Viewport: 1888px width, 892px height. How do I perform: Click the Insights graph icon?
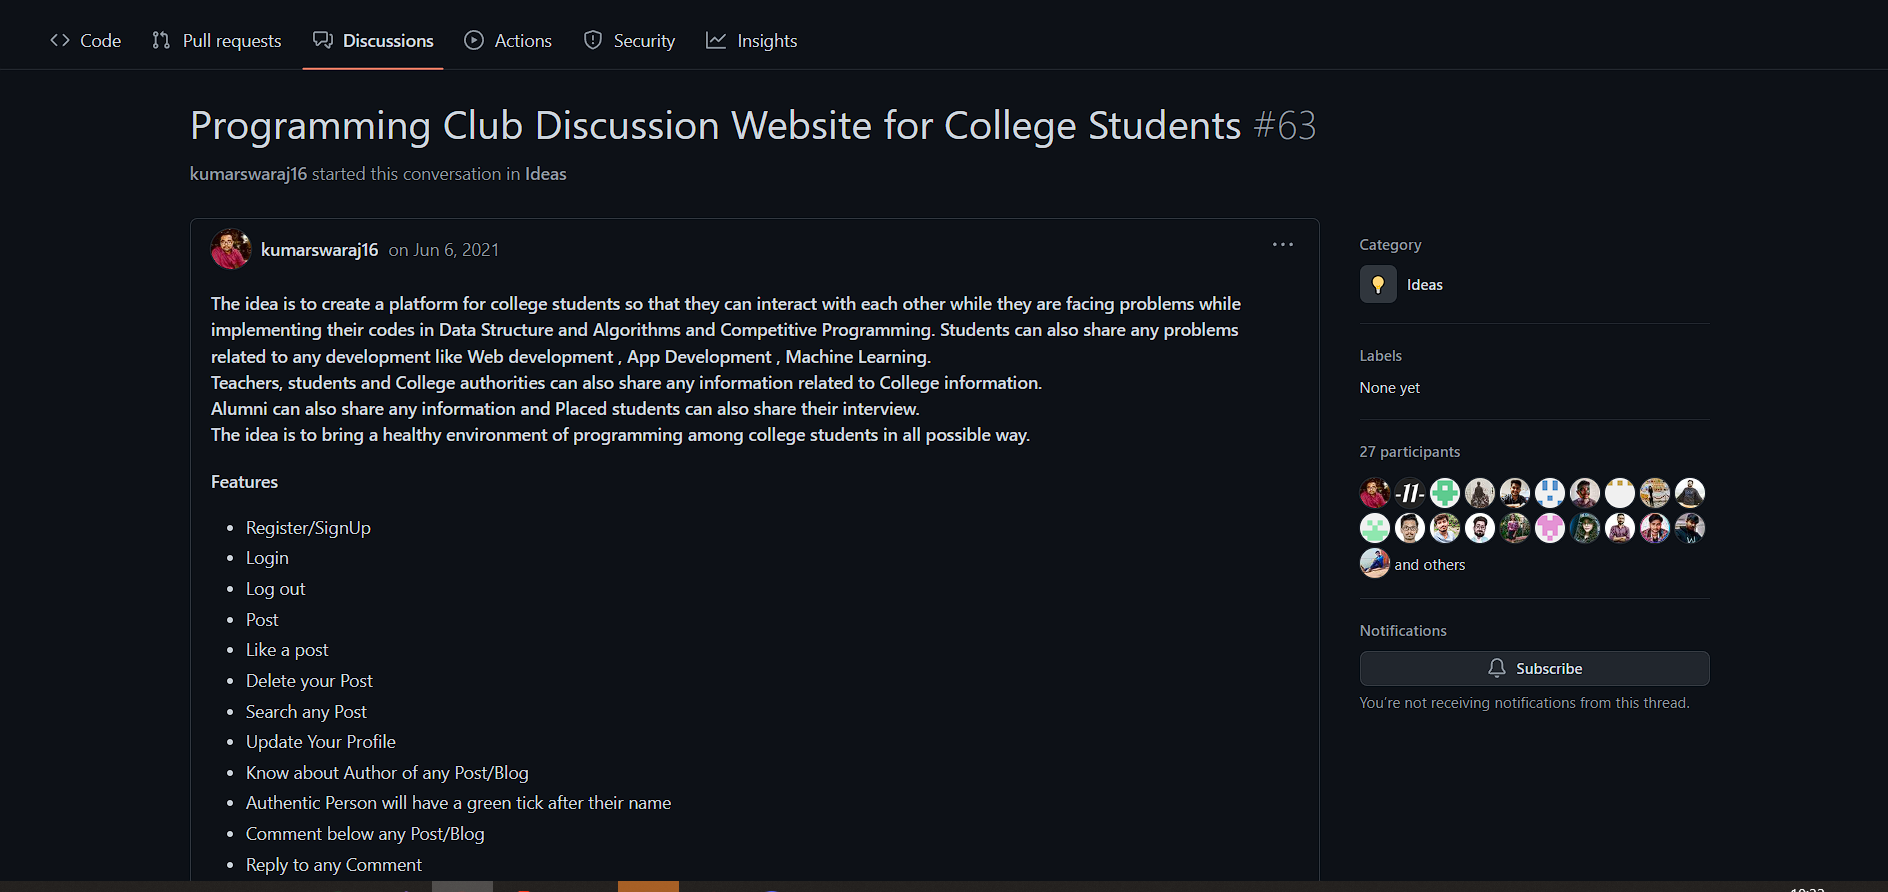715,40
